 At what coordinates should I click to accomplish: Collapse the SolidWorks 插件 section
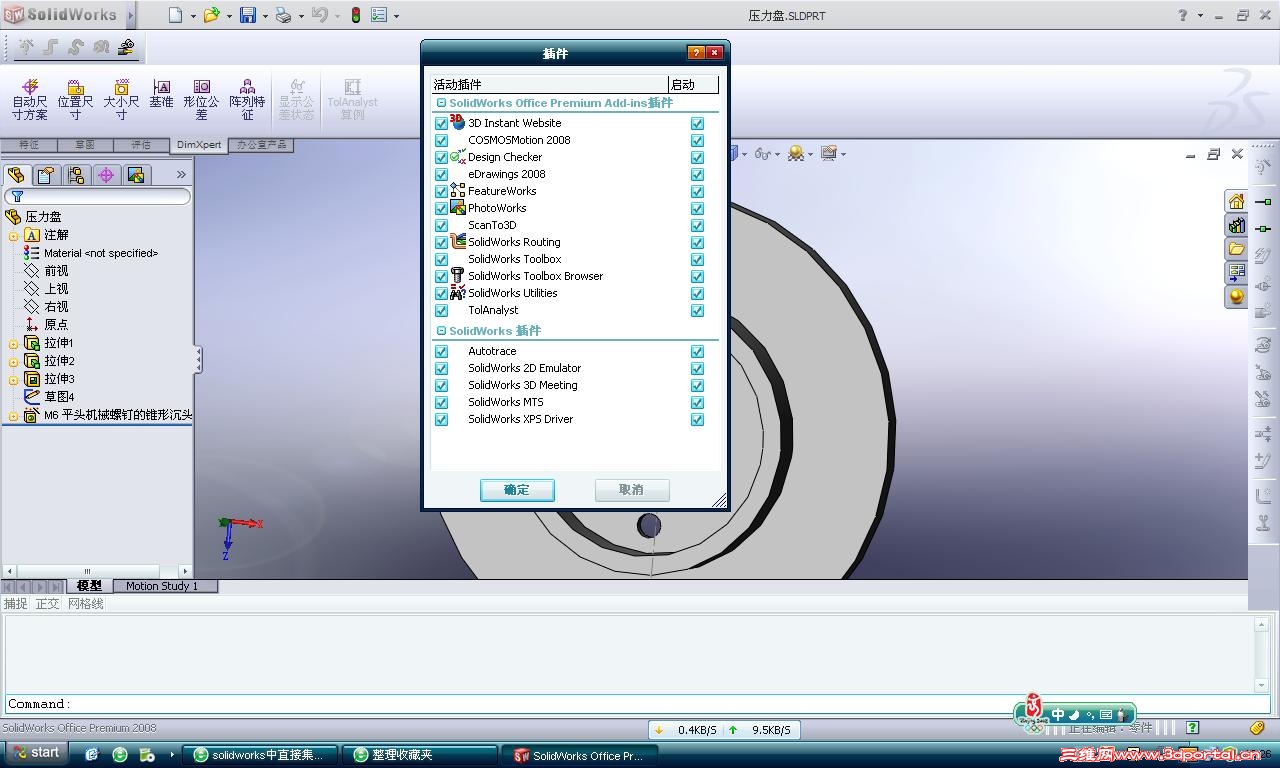point(440,331)
